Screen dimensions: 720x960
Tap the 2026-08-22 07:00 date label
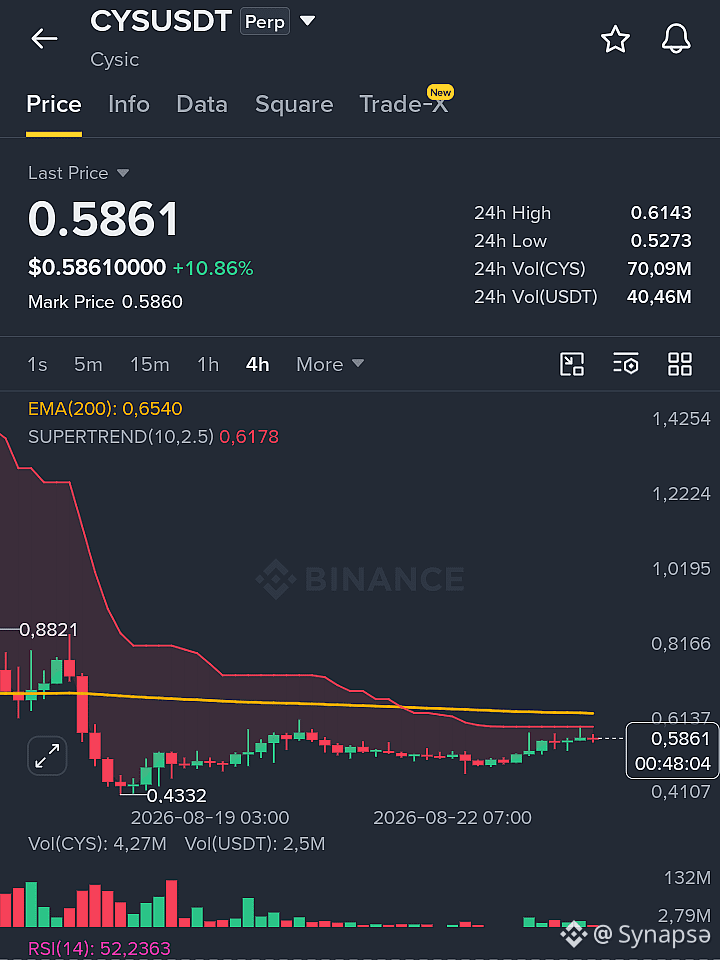[452, 818]
